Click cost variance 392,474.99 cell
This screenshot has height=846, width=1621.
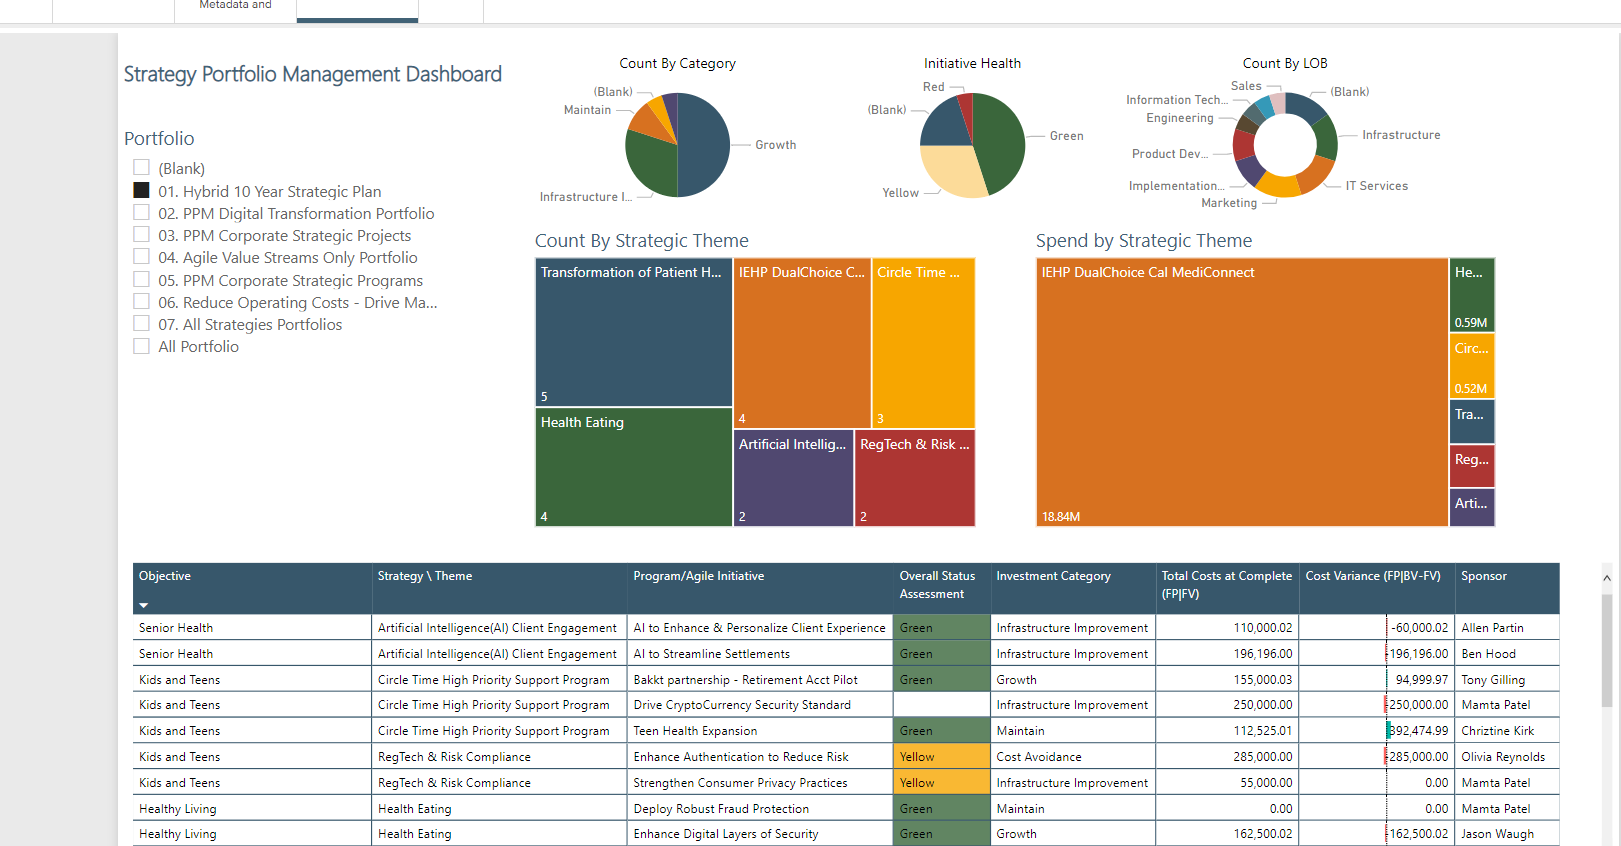click(1377, 731)
